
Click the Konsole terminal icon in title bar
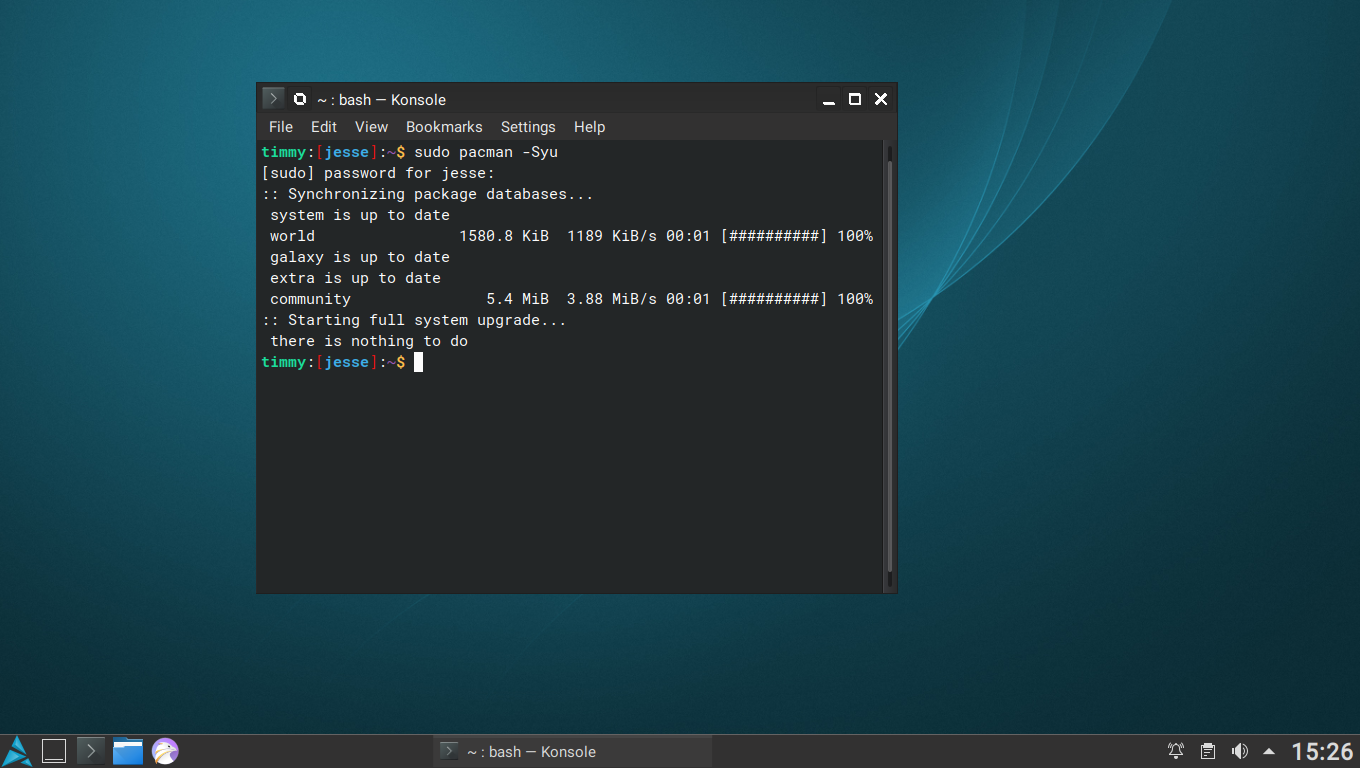pos(273,98)
